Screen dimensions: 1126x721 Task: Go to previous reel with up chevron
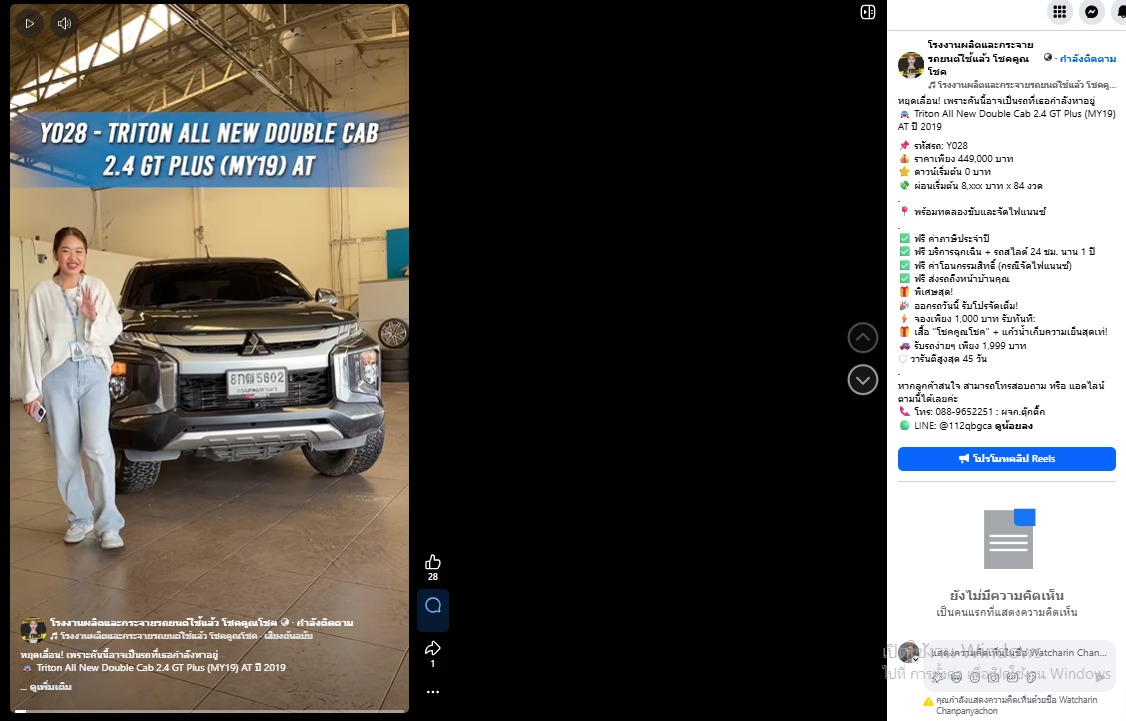tap(862, 338)
